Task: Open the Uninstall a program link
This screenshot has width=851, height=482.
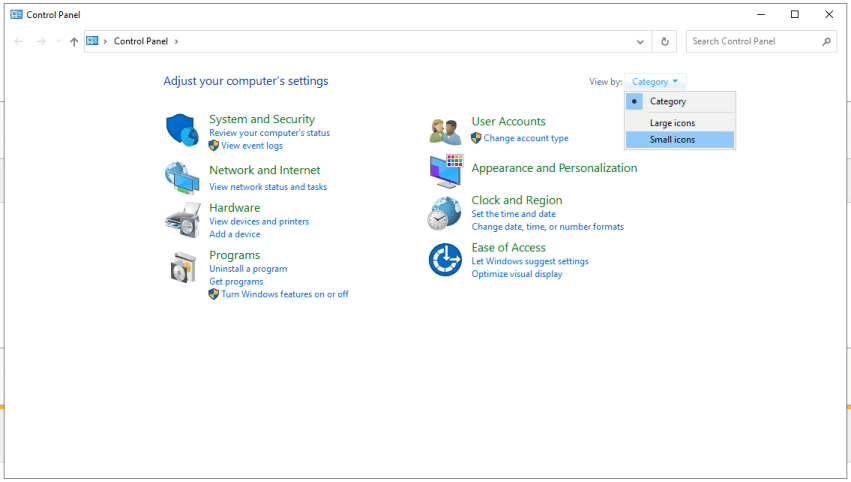Action: 248,269
